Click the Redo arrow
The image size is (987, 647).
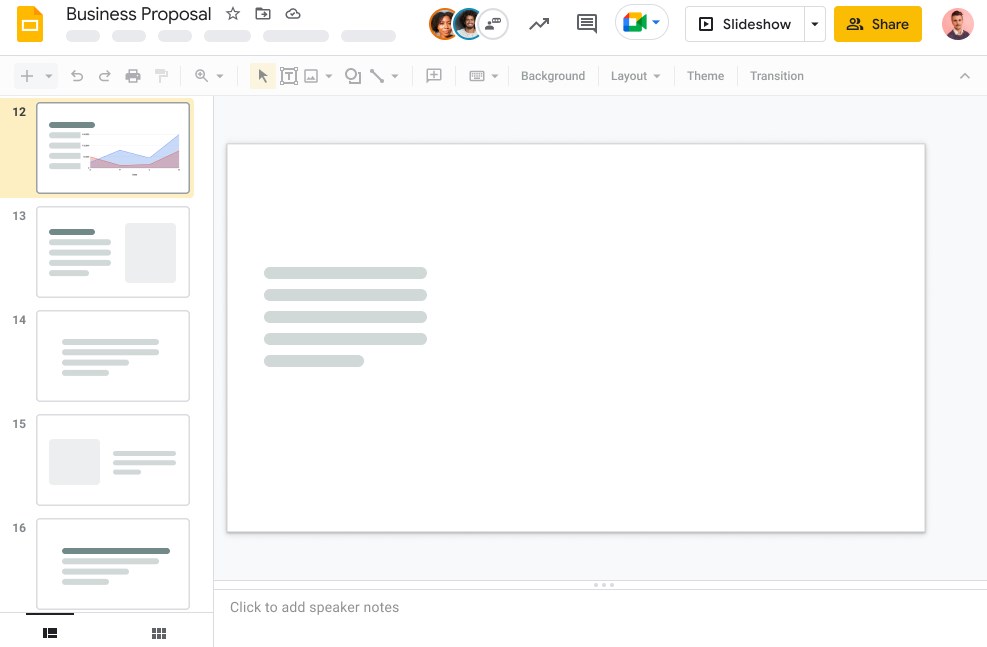[x=104, y=76]
